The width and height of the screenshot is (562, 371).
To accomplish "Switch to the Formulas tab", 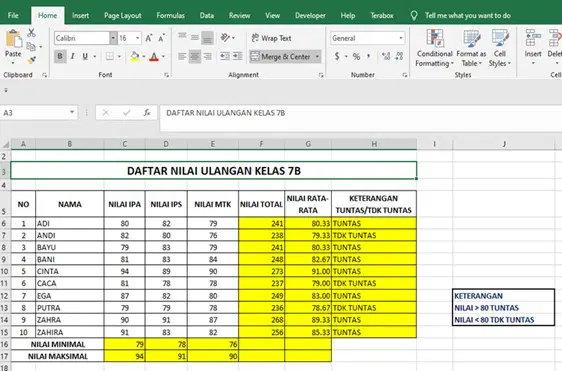I will point(171,15).
